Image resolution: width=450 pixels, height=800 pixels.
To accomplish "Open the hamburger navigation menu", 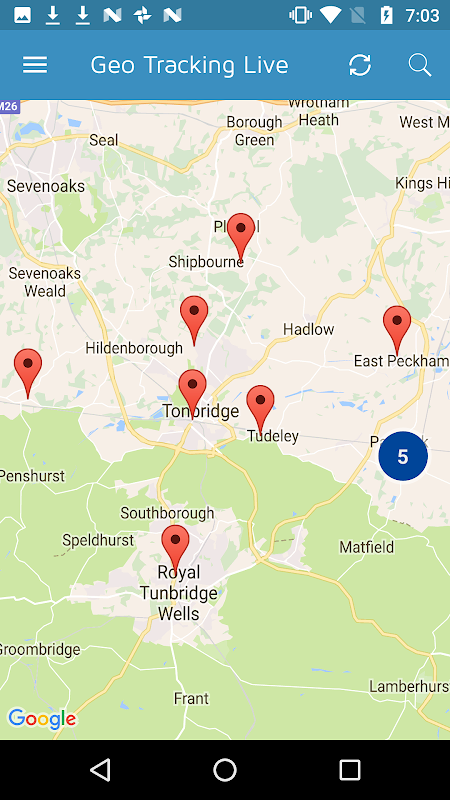I will pos(35,65).
